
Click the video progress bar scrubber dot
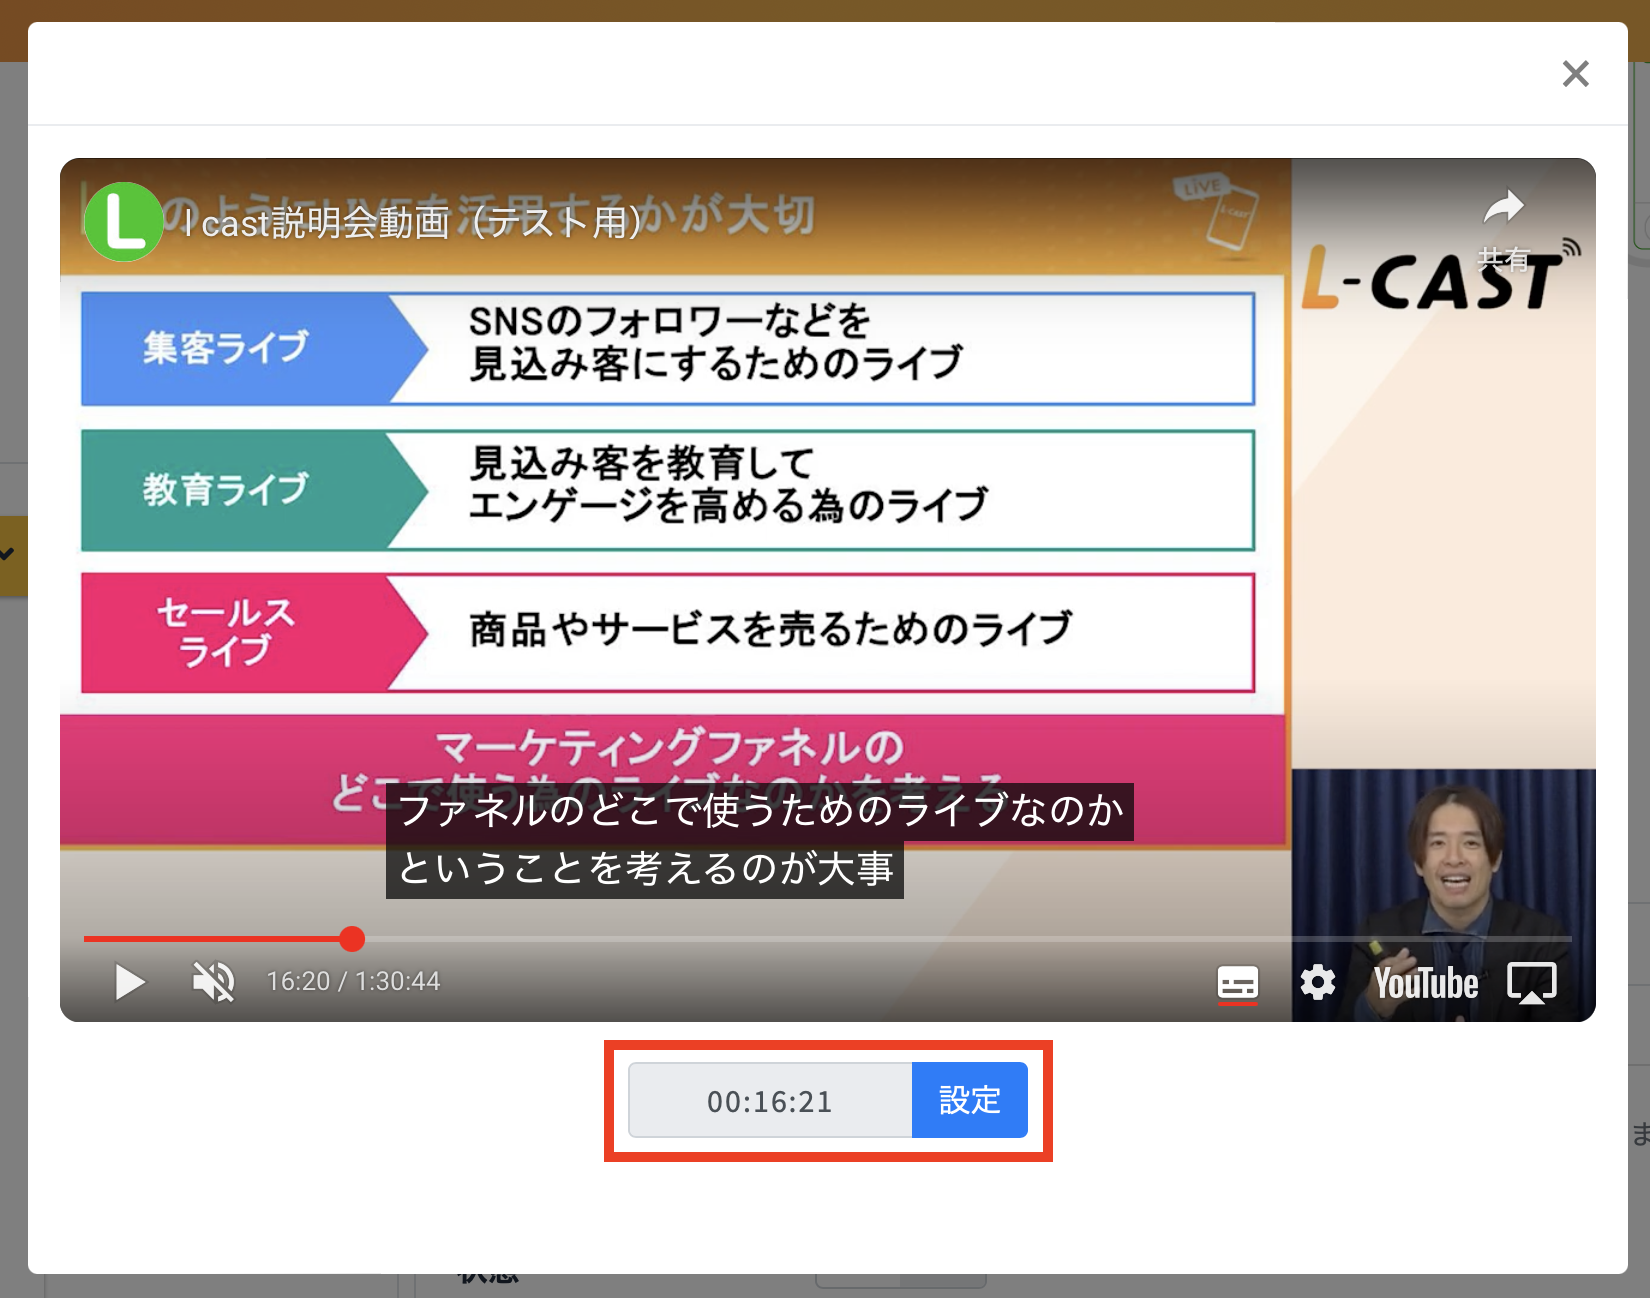[352, 939]
